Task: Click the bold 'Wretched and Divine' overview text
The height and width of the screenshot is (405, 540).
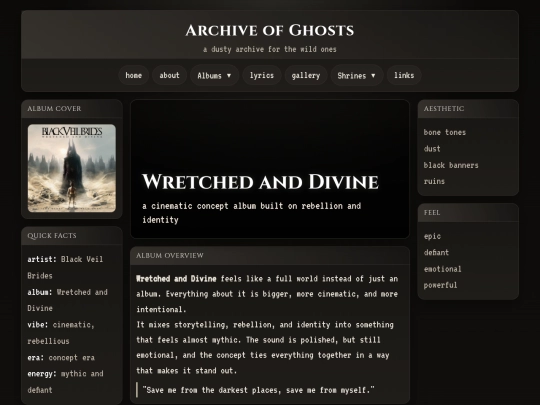Action: tap(176, 279)
